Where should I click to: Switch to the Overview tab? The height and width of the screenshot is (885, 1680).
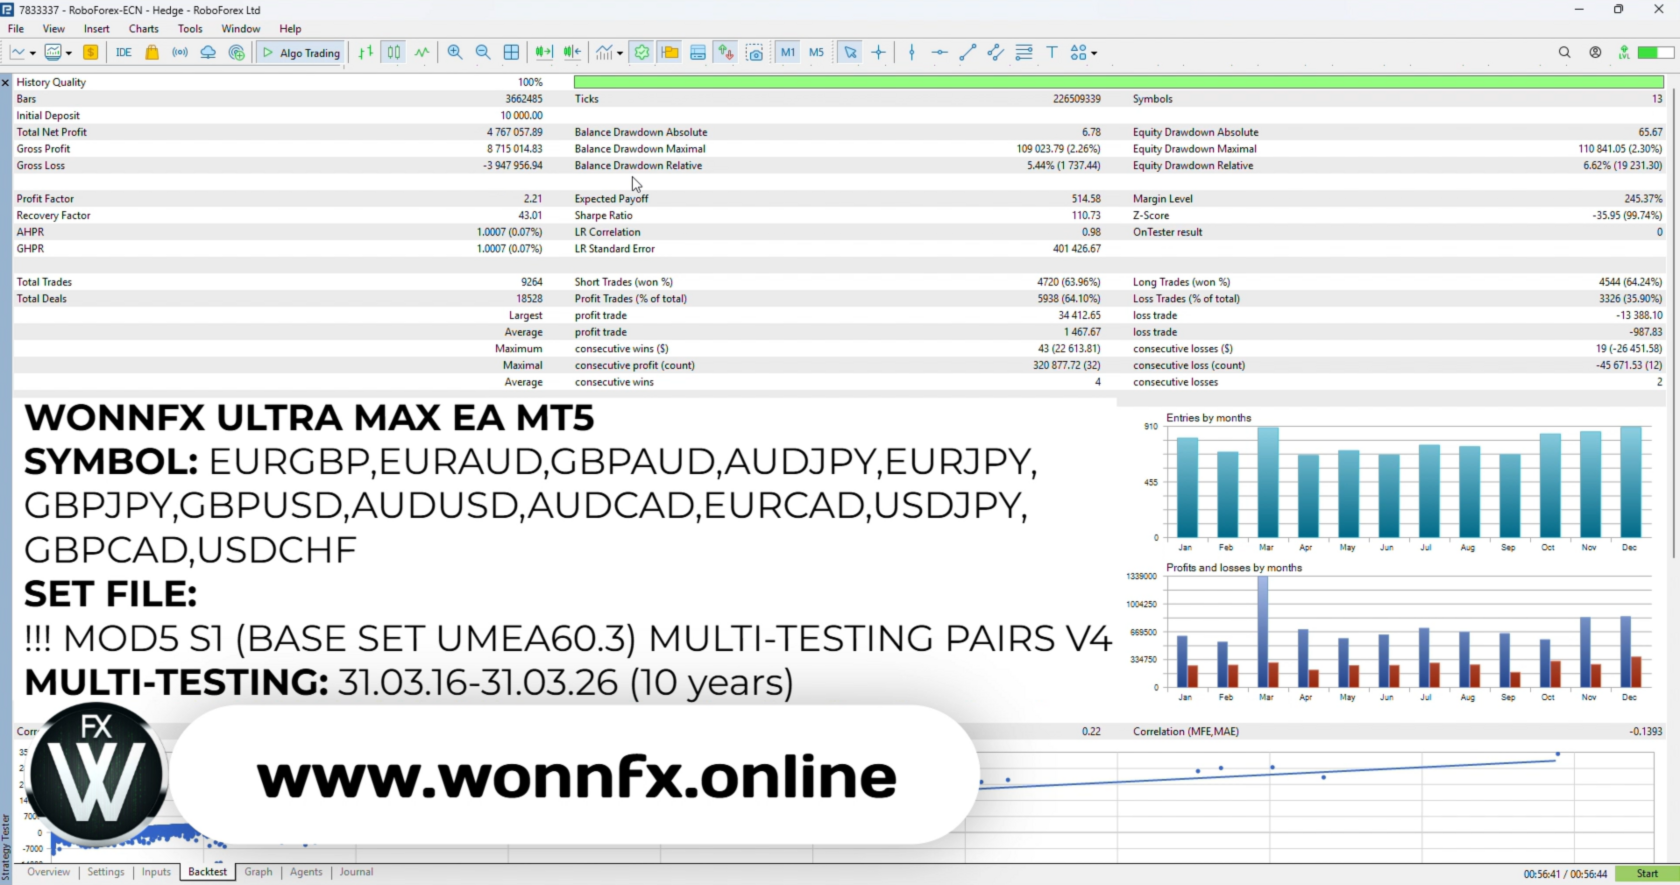pos(49,872)
